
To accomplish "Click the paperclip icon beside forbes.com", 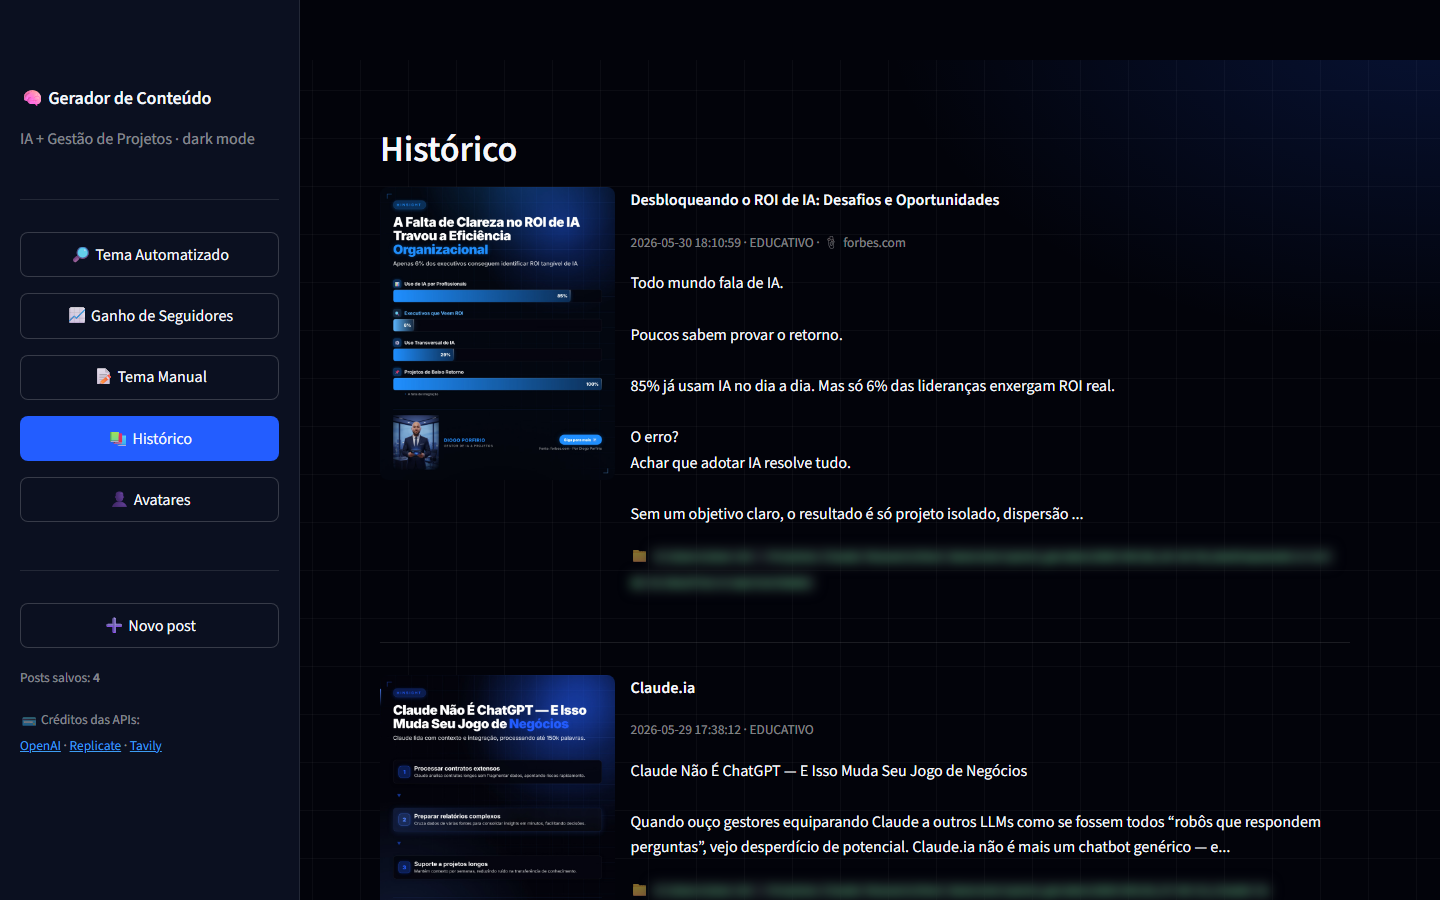I will pyautogui.click(x=830, y=243).
